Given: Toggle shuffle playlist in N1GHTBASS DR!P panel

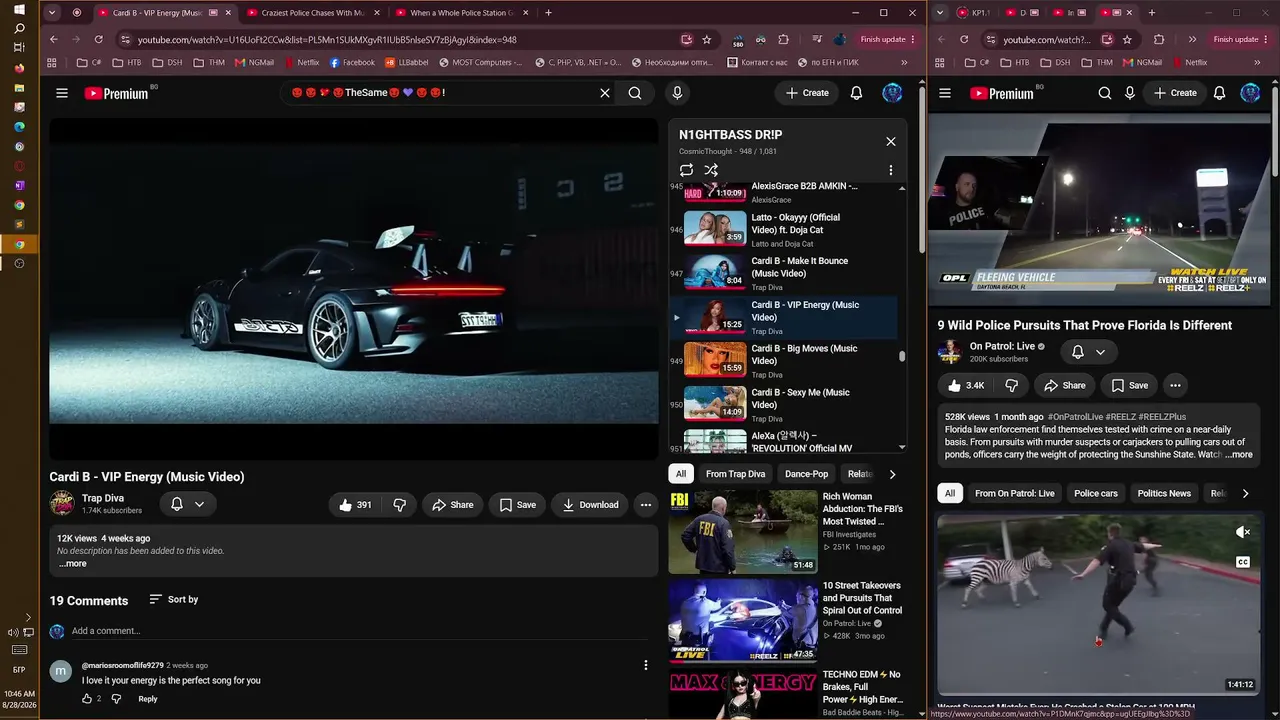Looking at the screenshot, I should [x=711, y=170].
